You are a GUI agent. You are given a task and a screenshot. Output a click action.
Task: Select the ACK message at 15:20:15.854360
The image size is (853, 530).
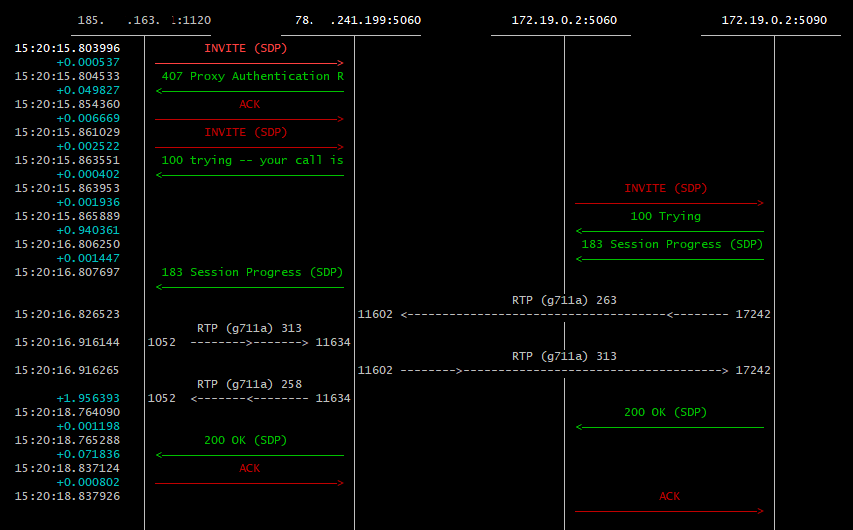click(249, 104)
